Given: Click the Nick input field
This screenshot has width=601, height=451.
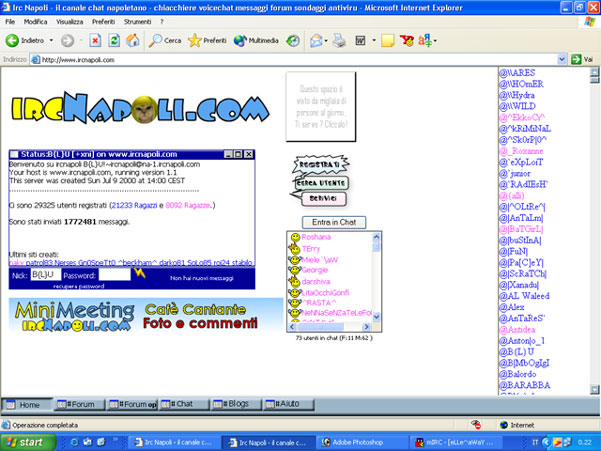Looking at the screenshot, I should [46, 274].
